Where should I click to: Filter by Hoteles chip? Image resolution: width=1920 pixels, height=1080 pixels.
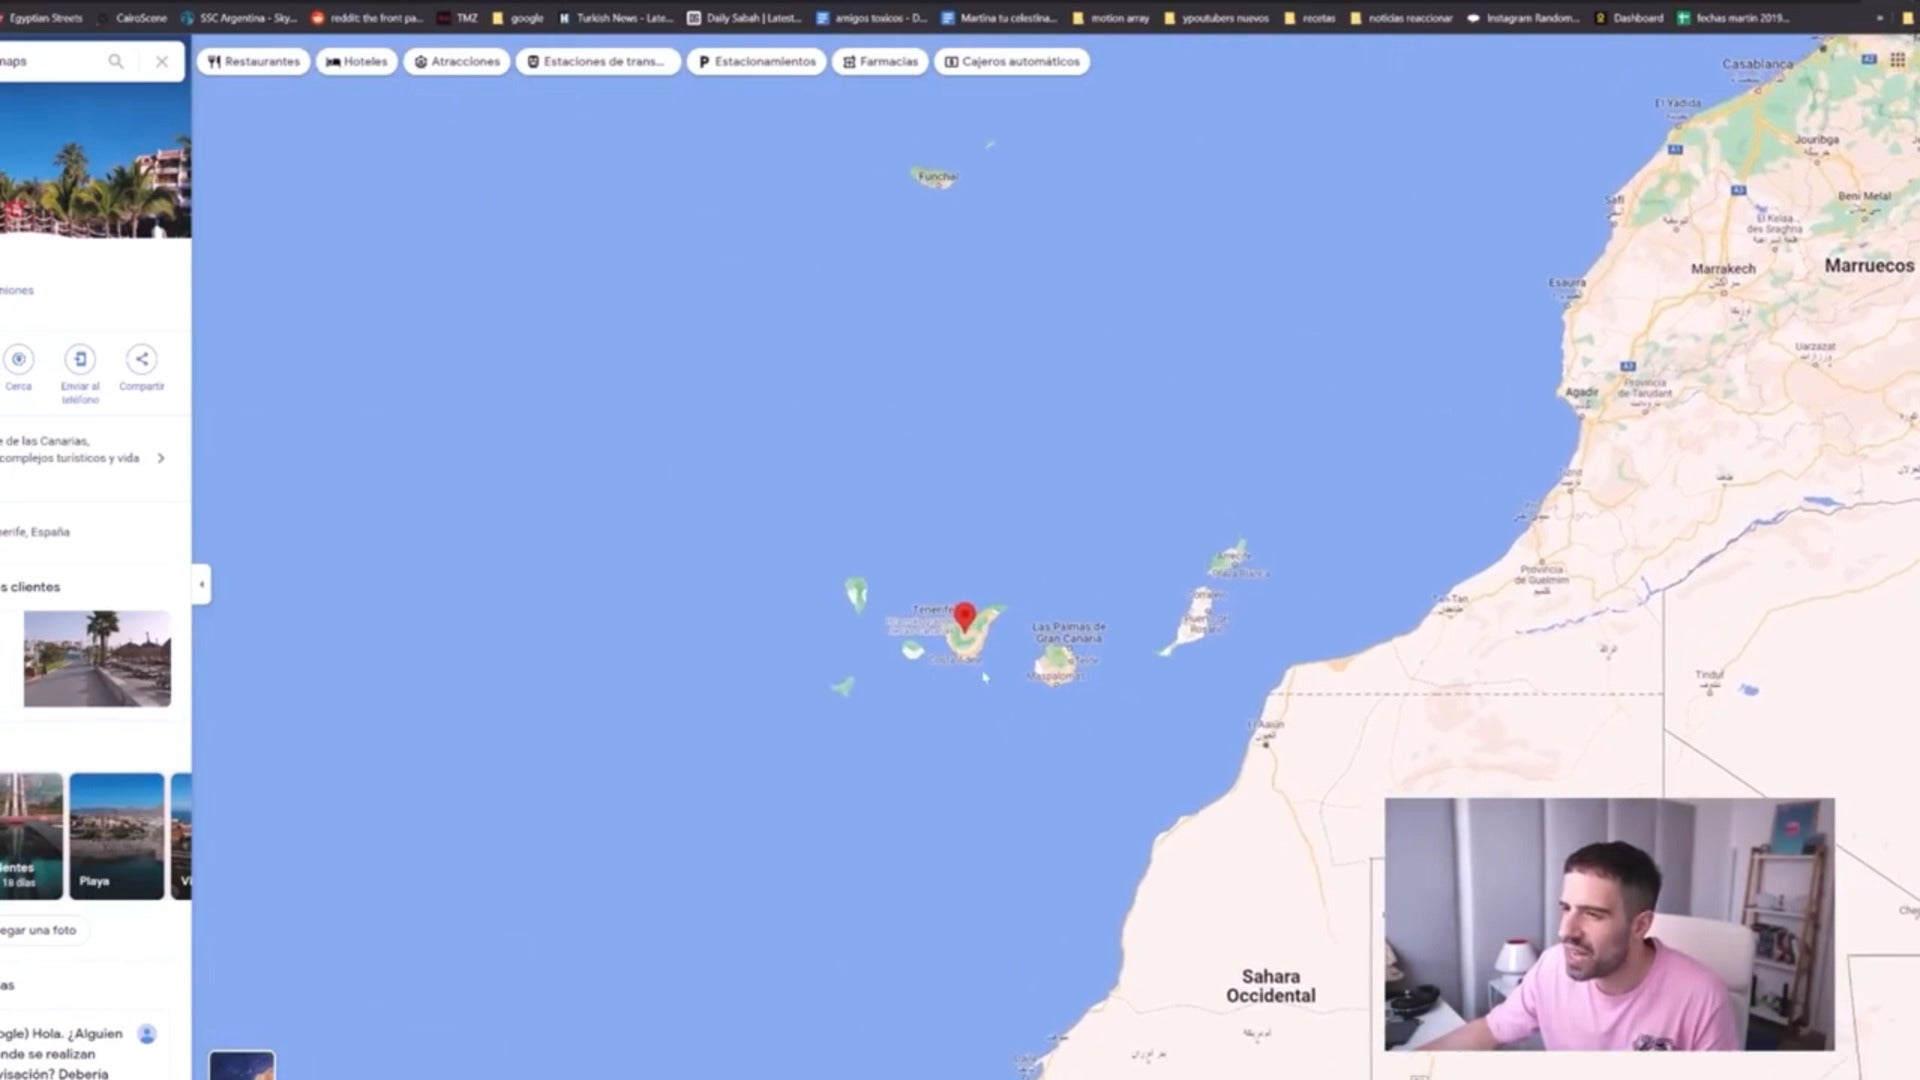click(x=357, y=62)
